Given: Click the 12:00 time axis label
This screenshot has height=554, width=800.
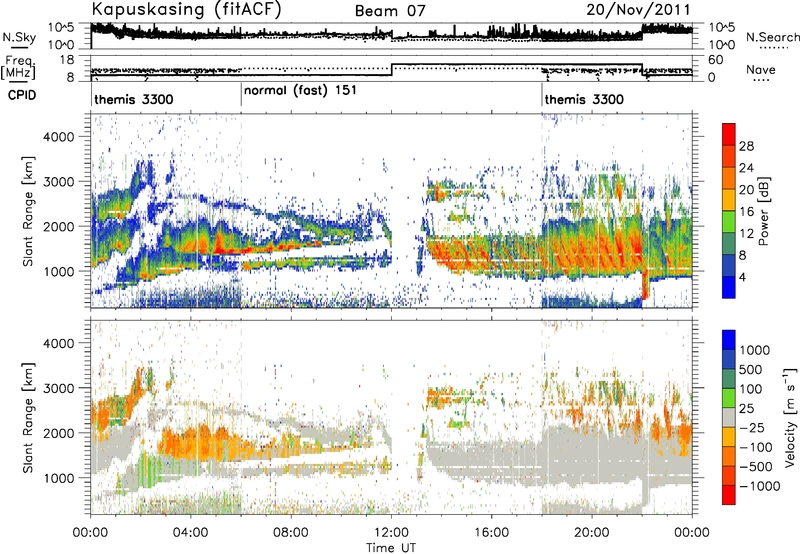Looking at the screenshot, I should point(391,533).
